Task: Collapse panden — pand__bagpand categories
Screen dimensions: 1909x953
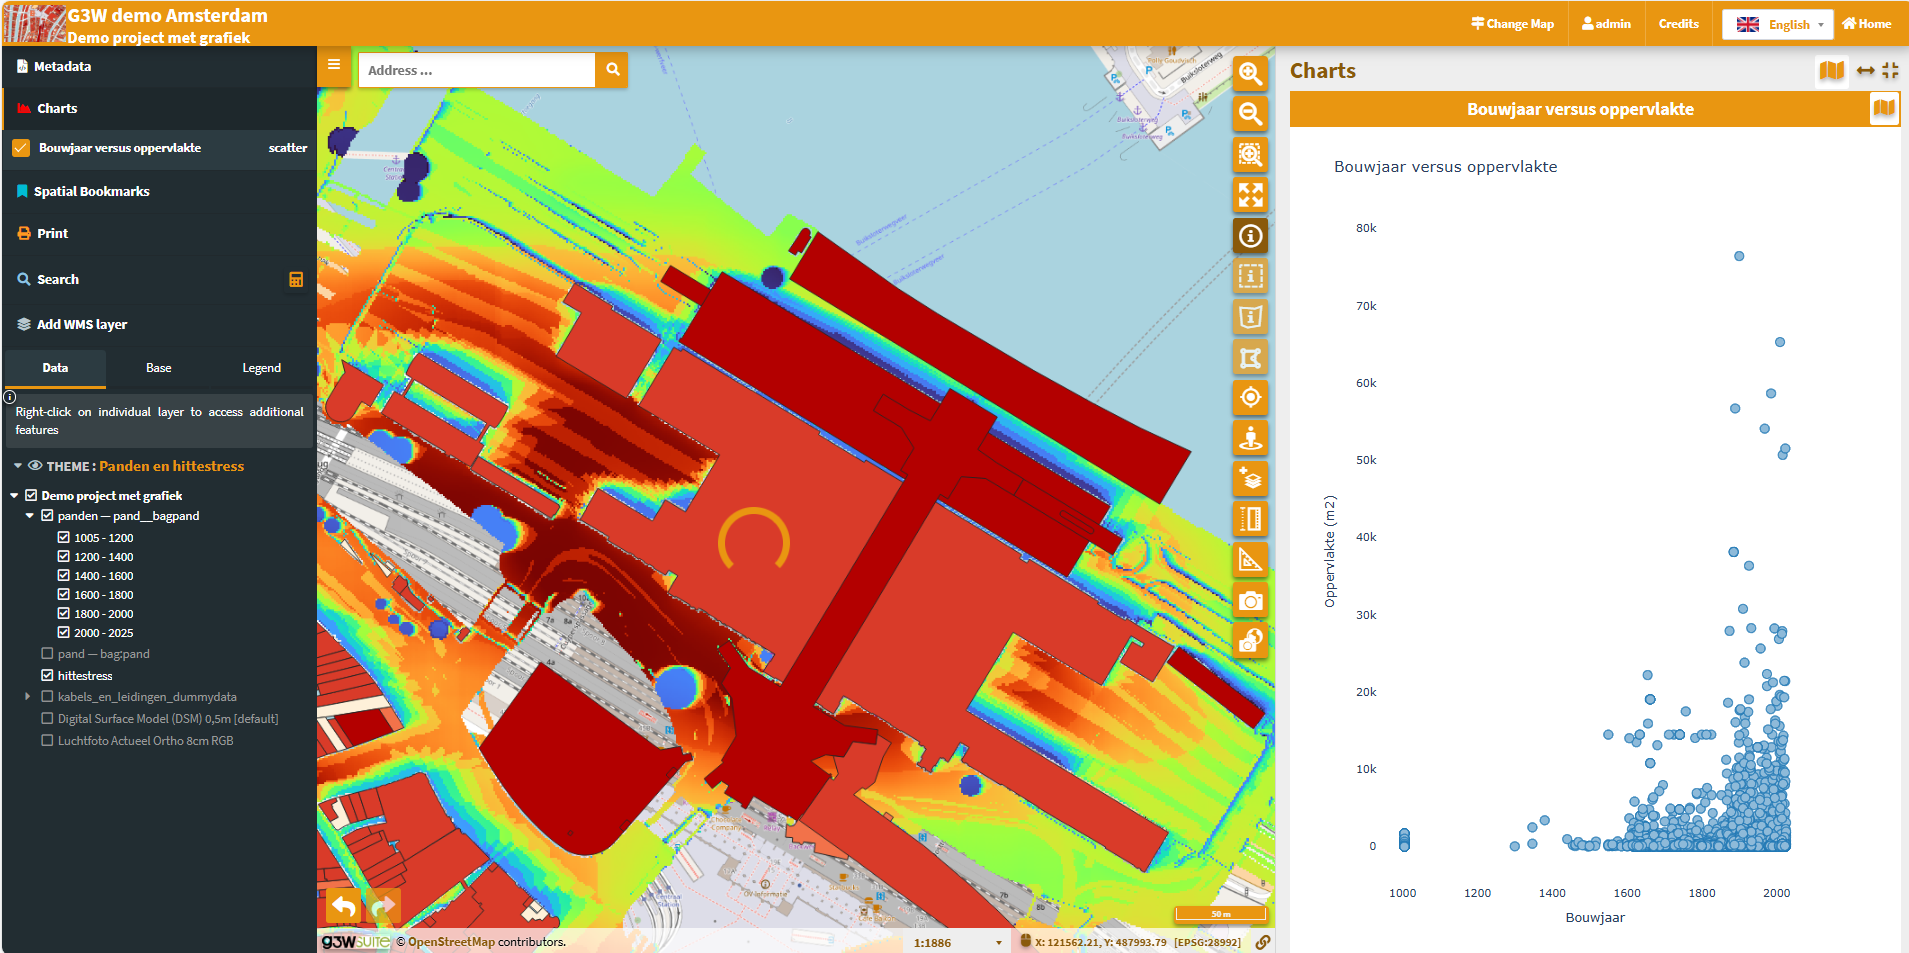Action: (30, 516)
